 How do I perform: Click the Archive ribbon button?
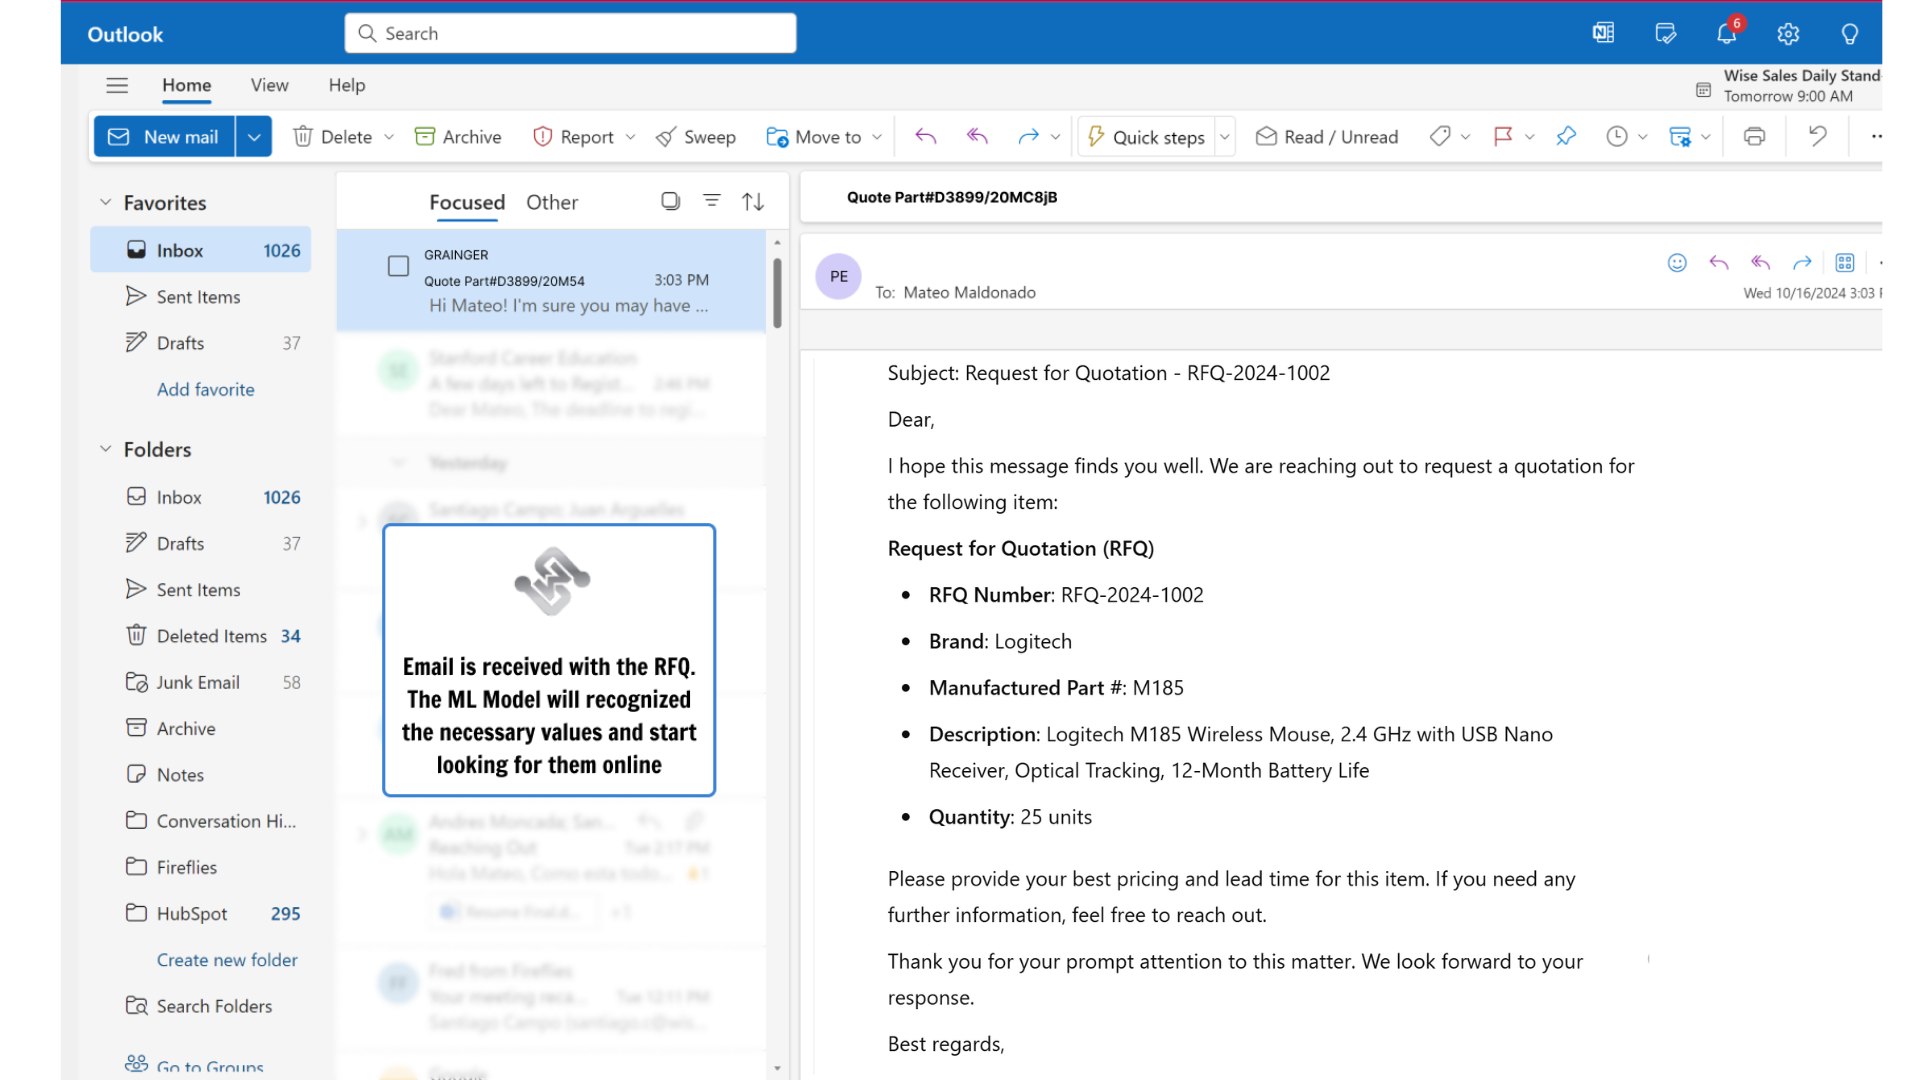point(458,137)
